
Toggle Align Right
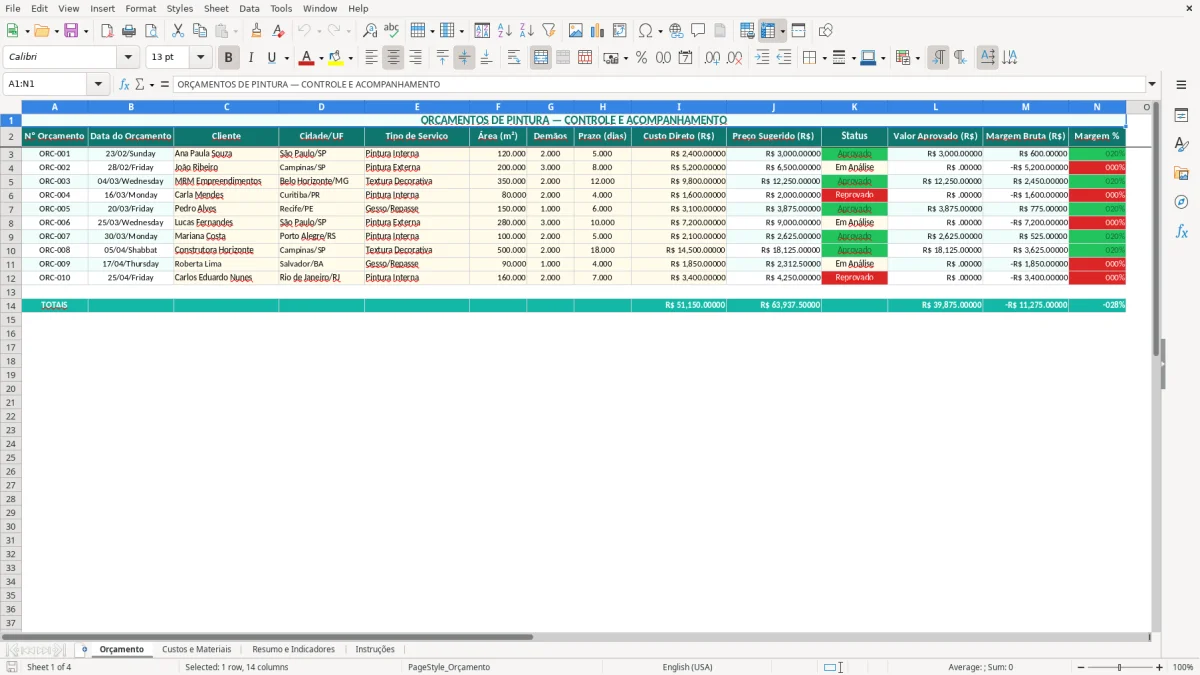tap(416, 58)
